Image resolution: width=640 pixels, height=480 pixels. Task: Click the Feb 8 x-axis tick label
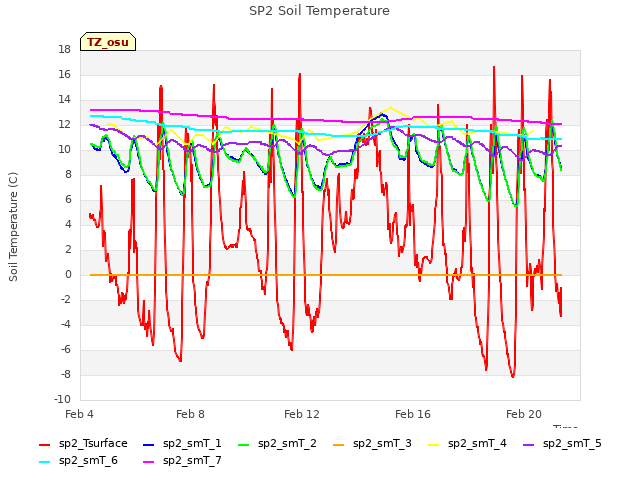click(x=190, y=414)
